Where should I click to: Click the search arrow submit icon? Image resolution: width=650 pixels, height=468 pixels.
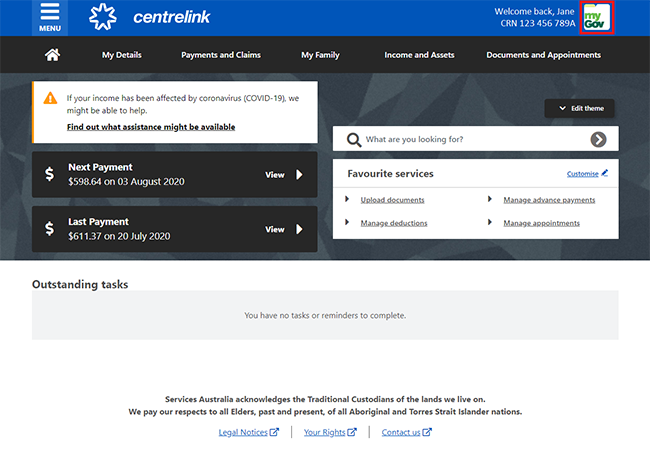point(598,140)
